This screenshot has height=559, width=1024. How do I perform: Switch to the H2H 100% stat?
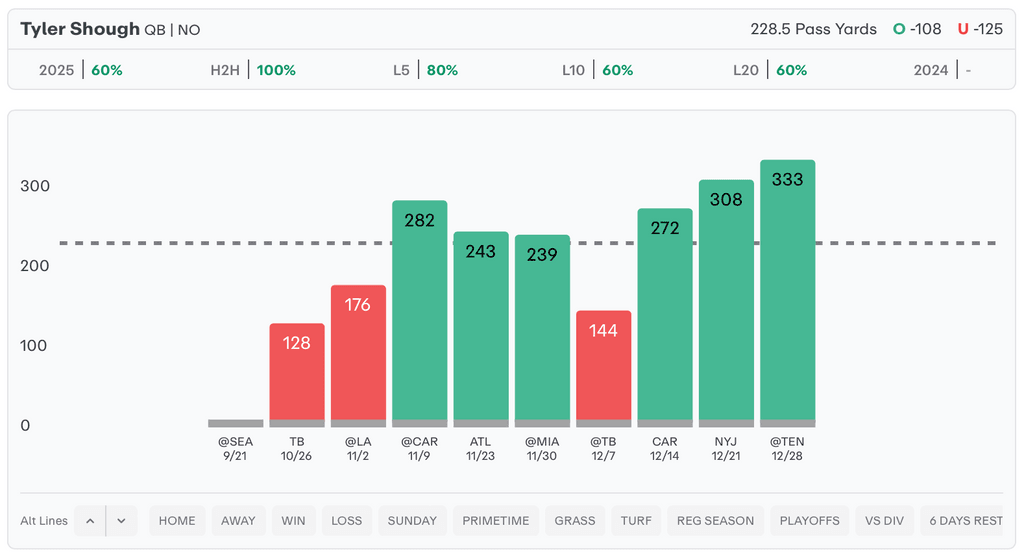253,70
